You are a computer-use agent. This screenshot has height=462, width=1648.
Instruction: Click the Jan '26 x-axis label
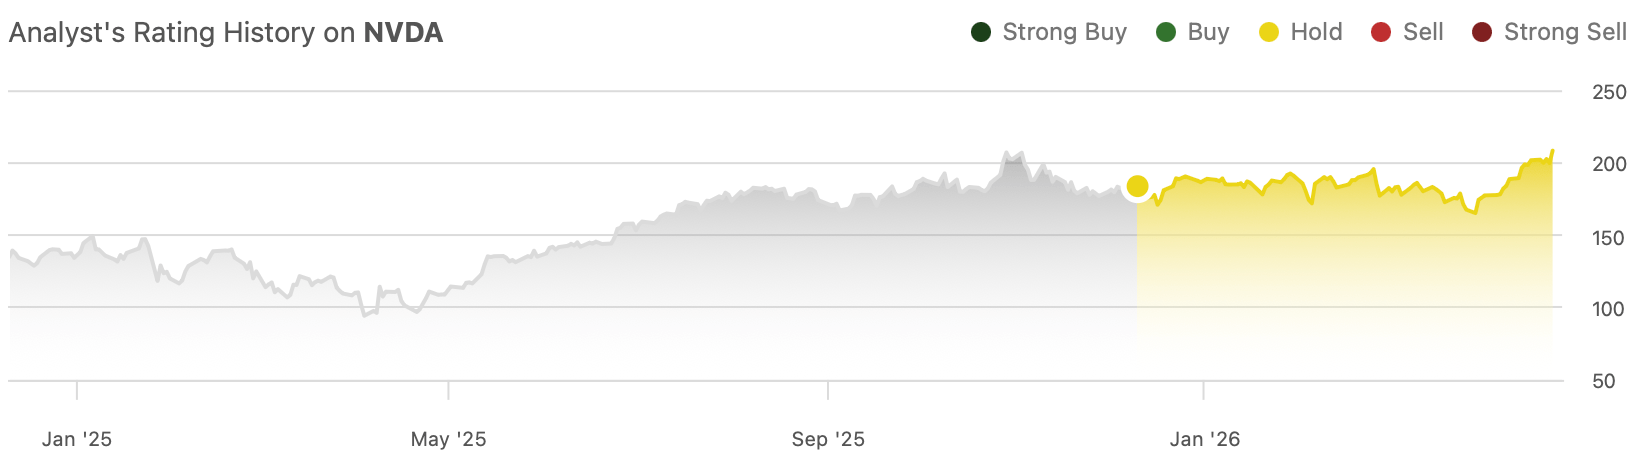(x=1204, y=439)
